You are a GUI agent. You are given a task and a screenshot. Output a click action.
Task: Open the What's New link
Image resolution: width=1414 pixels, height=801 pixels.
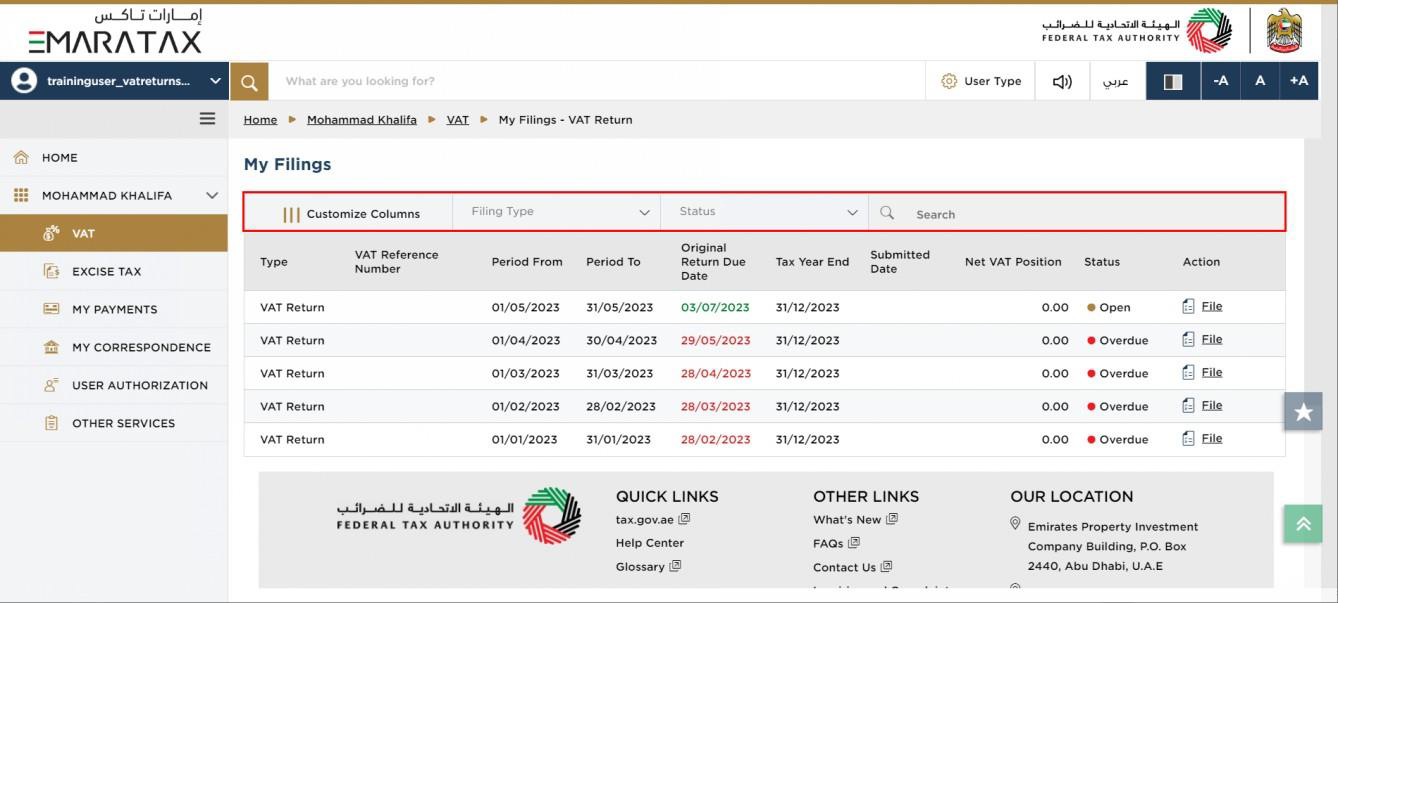tap(856, 519)
